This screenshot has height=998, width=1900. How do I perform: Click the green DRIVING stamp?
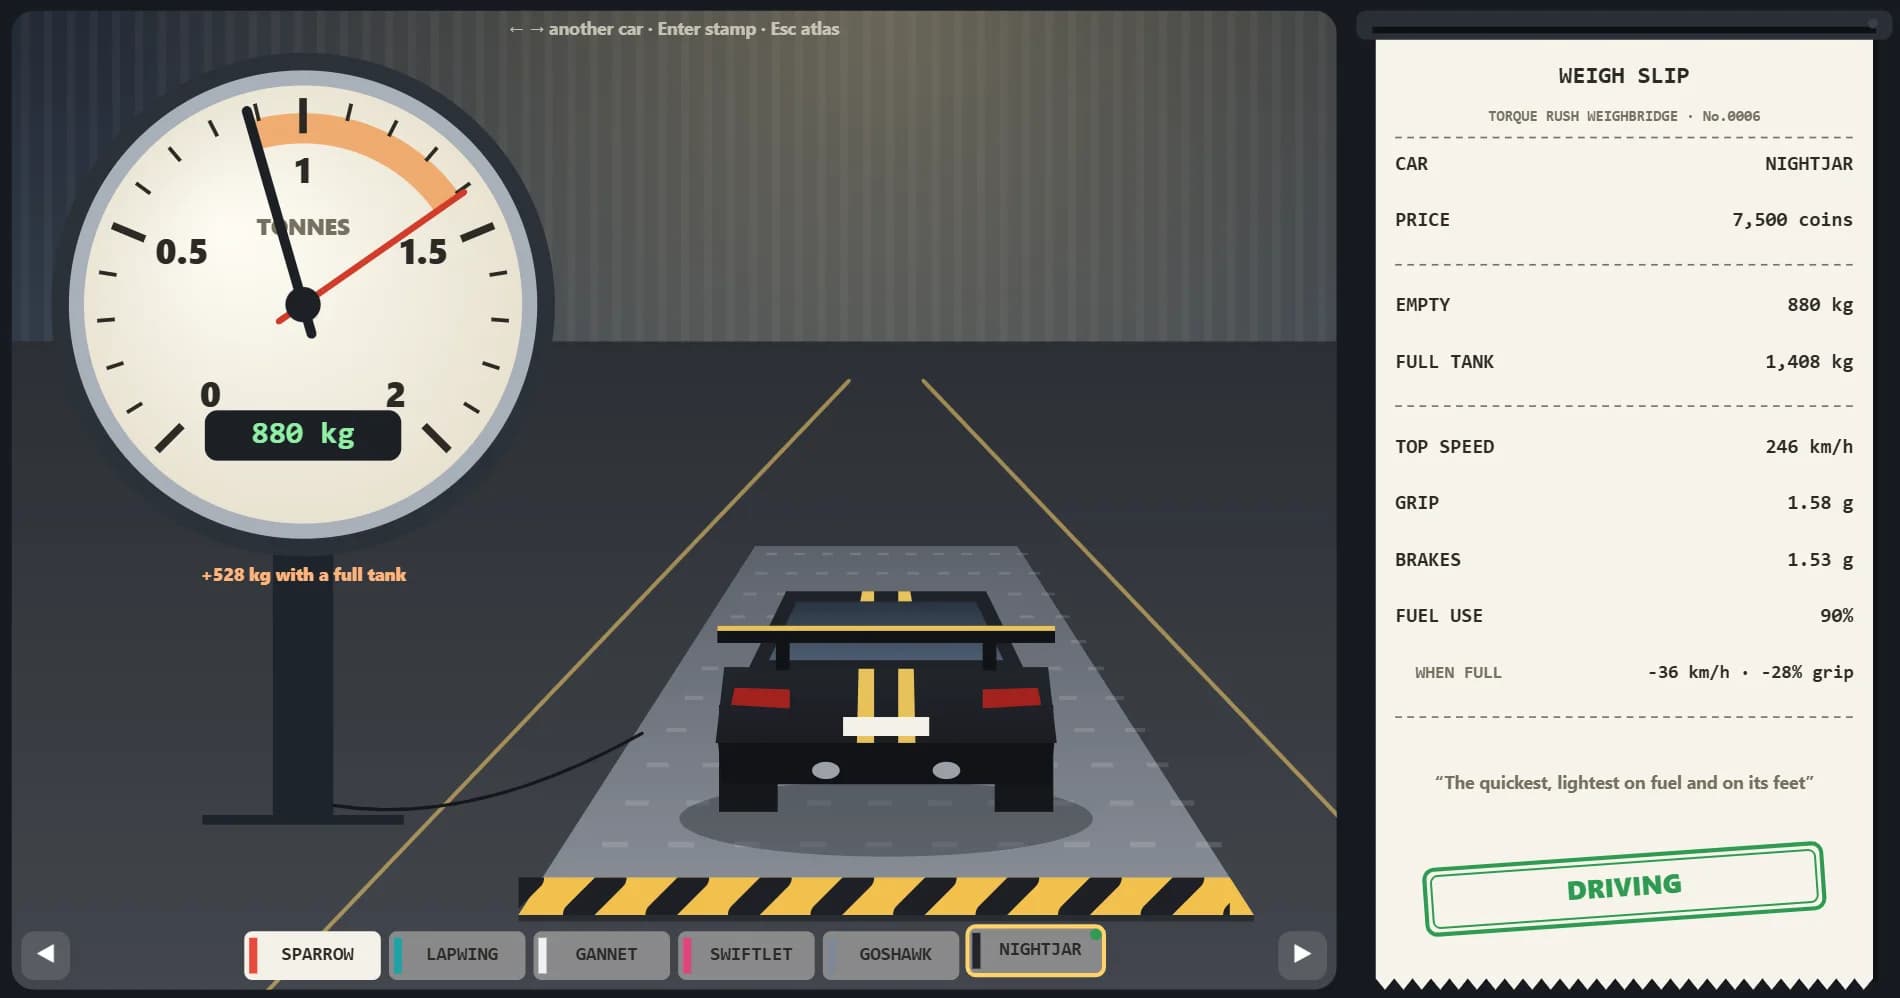pos(1624,888)
